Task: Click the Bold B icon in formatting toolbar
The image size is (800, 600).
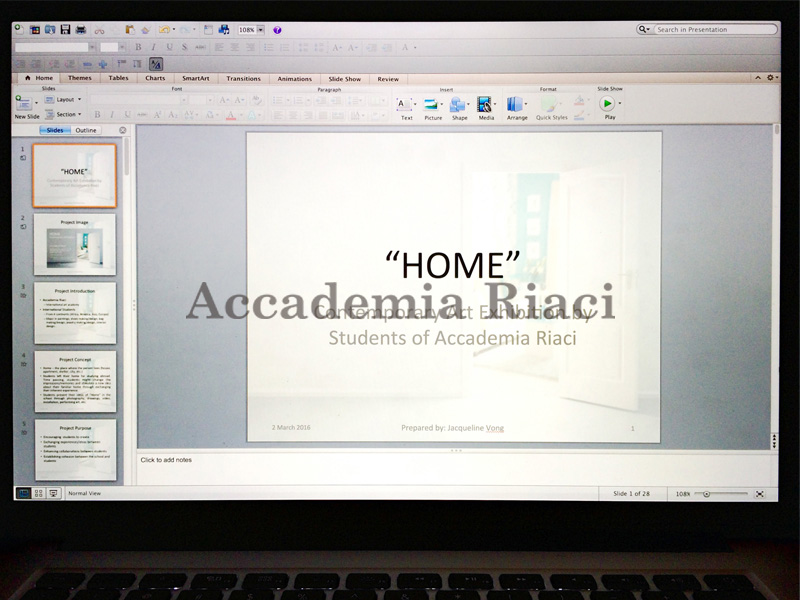Action: 138,47
